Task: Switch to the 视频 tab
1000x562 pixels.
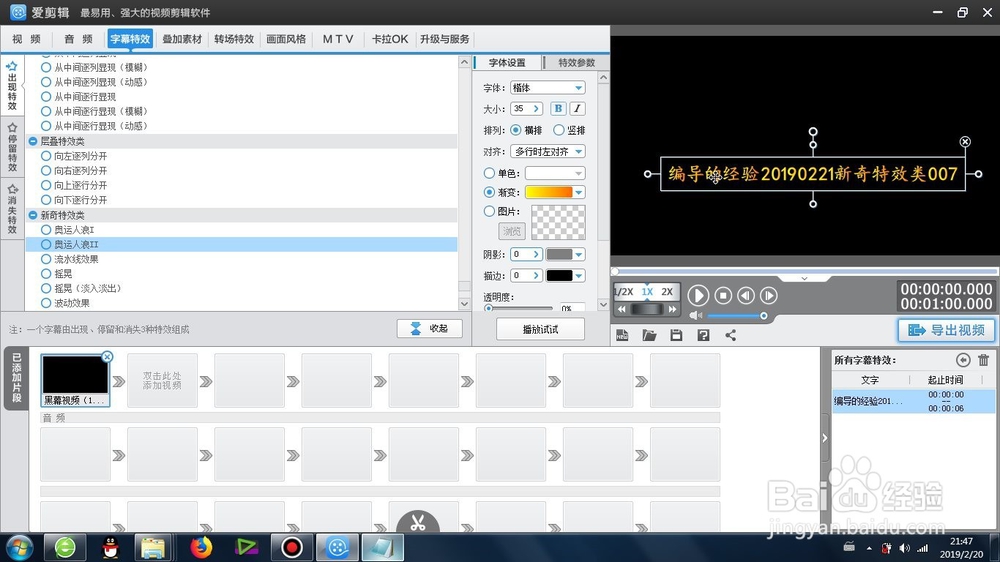Action: (x=26, y=39)
